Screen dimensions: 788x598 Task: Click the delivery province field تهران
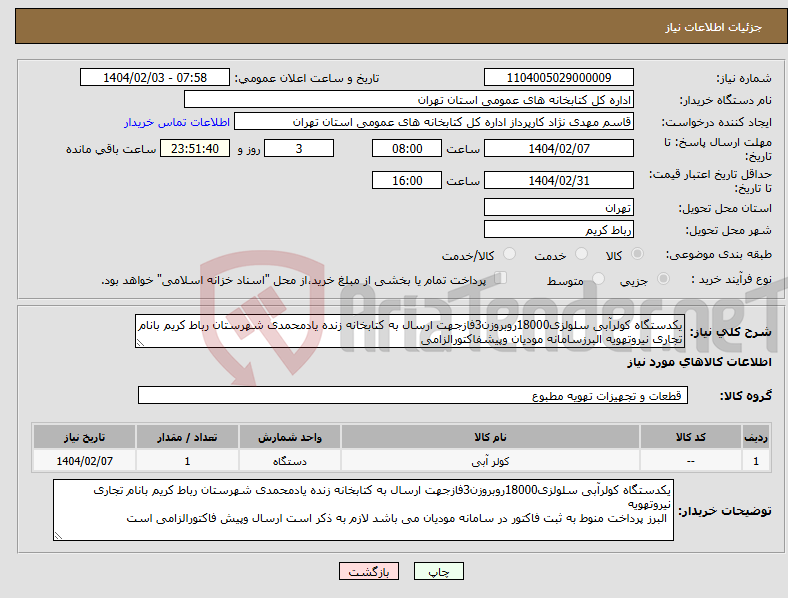pyautogui.click(x=558, y=207)
